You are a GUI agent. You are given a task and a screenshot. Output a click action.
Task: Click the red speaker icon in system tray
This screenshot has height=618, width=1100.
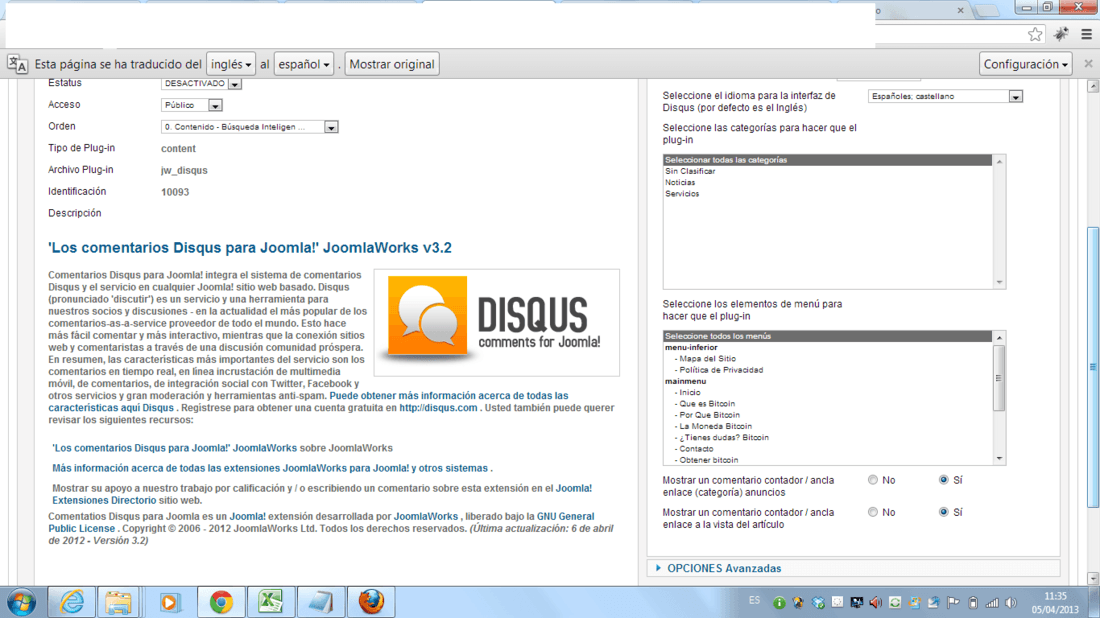876,603
